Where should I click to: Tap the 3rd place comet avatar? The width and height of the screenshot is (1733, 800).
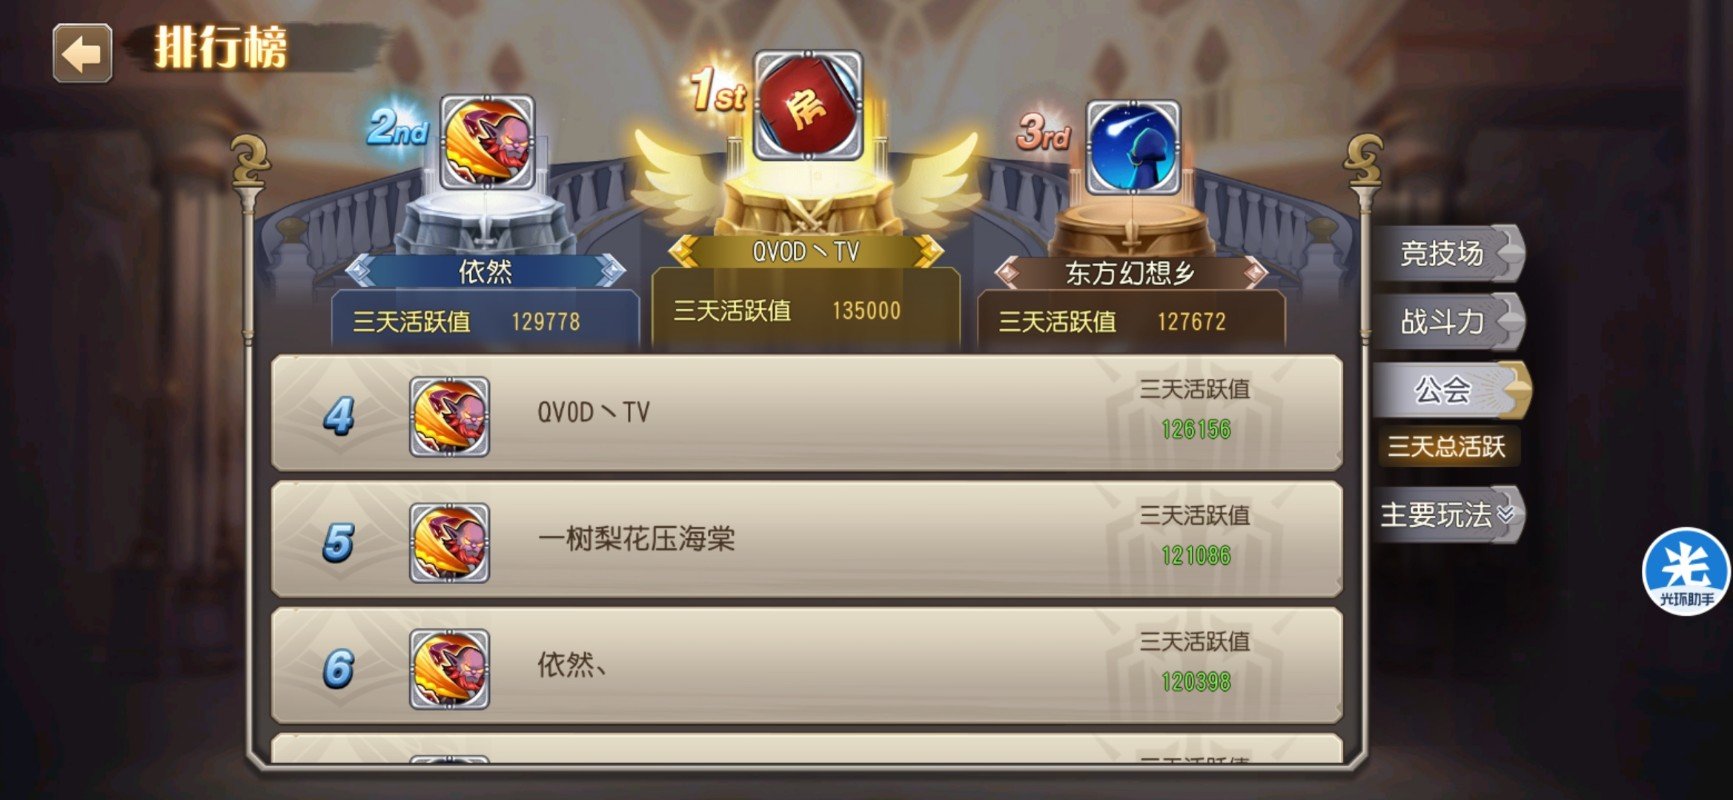tap(1132, 148)
